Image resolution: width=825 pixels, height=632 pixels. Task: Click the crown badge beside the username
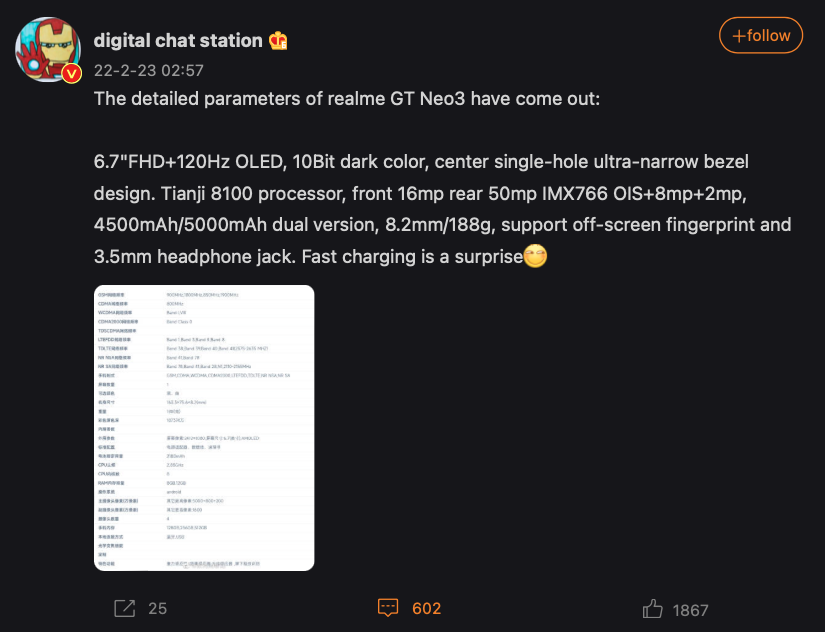click(x=278, y=41)
